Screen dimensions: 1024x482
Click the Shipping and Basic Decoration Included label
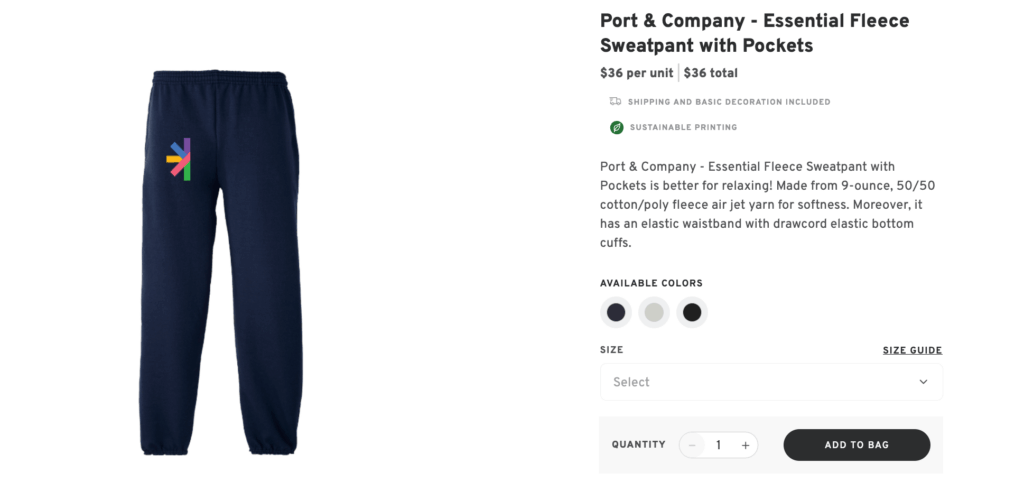point(729,102)
